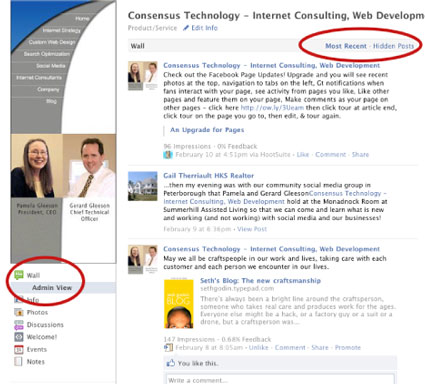Open the An Upgrade for Pages link

coord(207,130)
